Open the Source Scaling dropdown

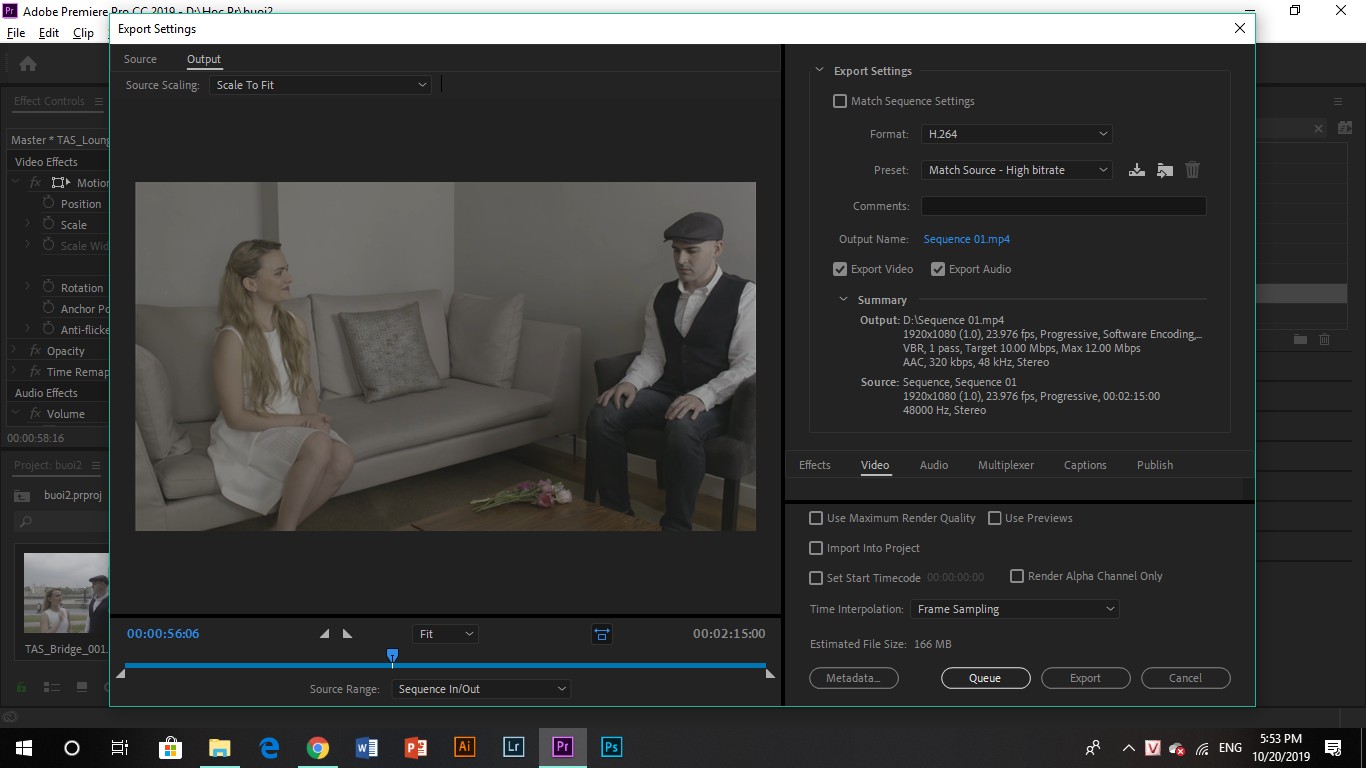click(x=321, y=85)
